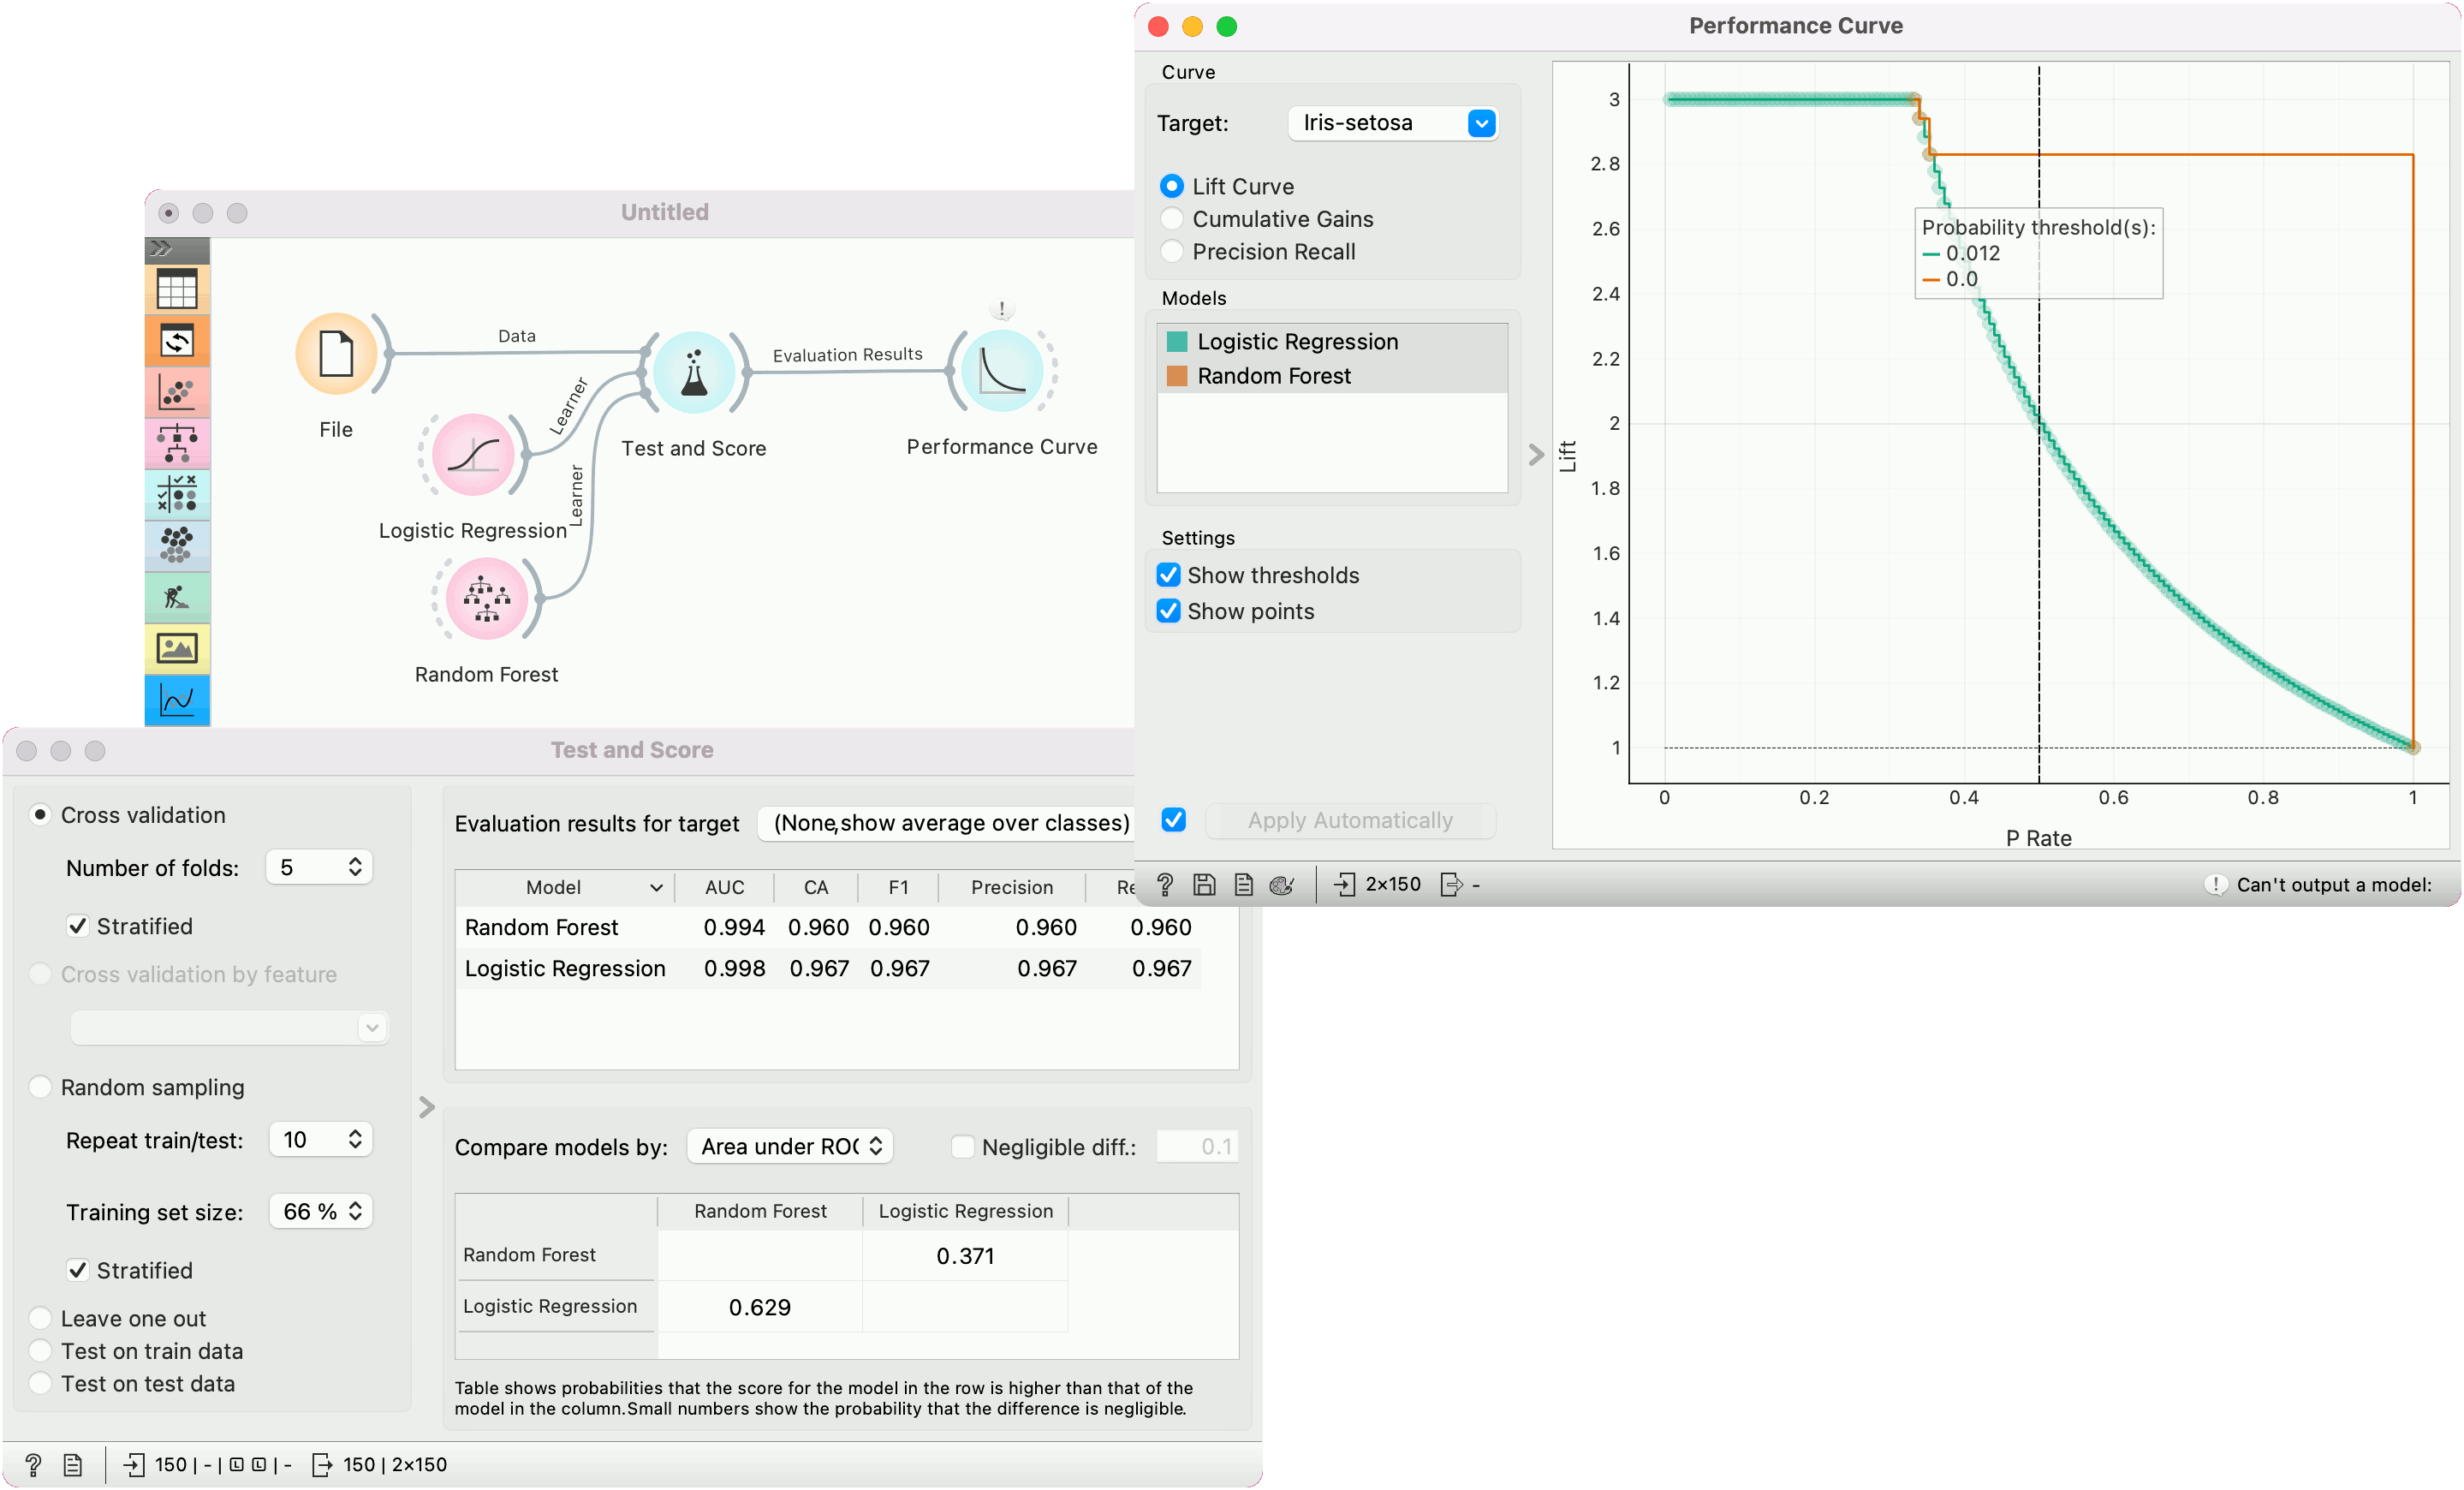Choose Leave one out sampling
The width and height of the screenshot is (2464, 1490).
coord(40,1318)
